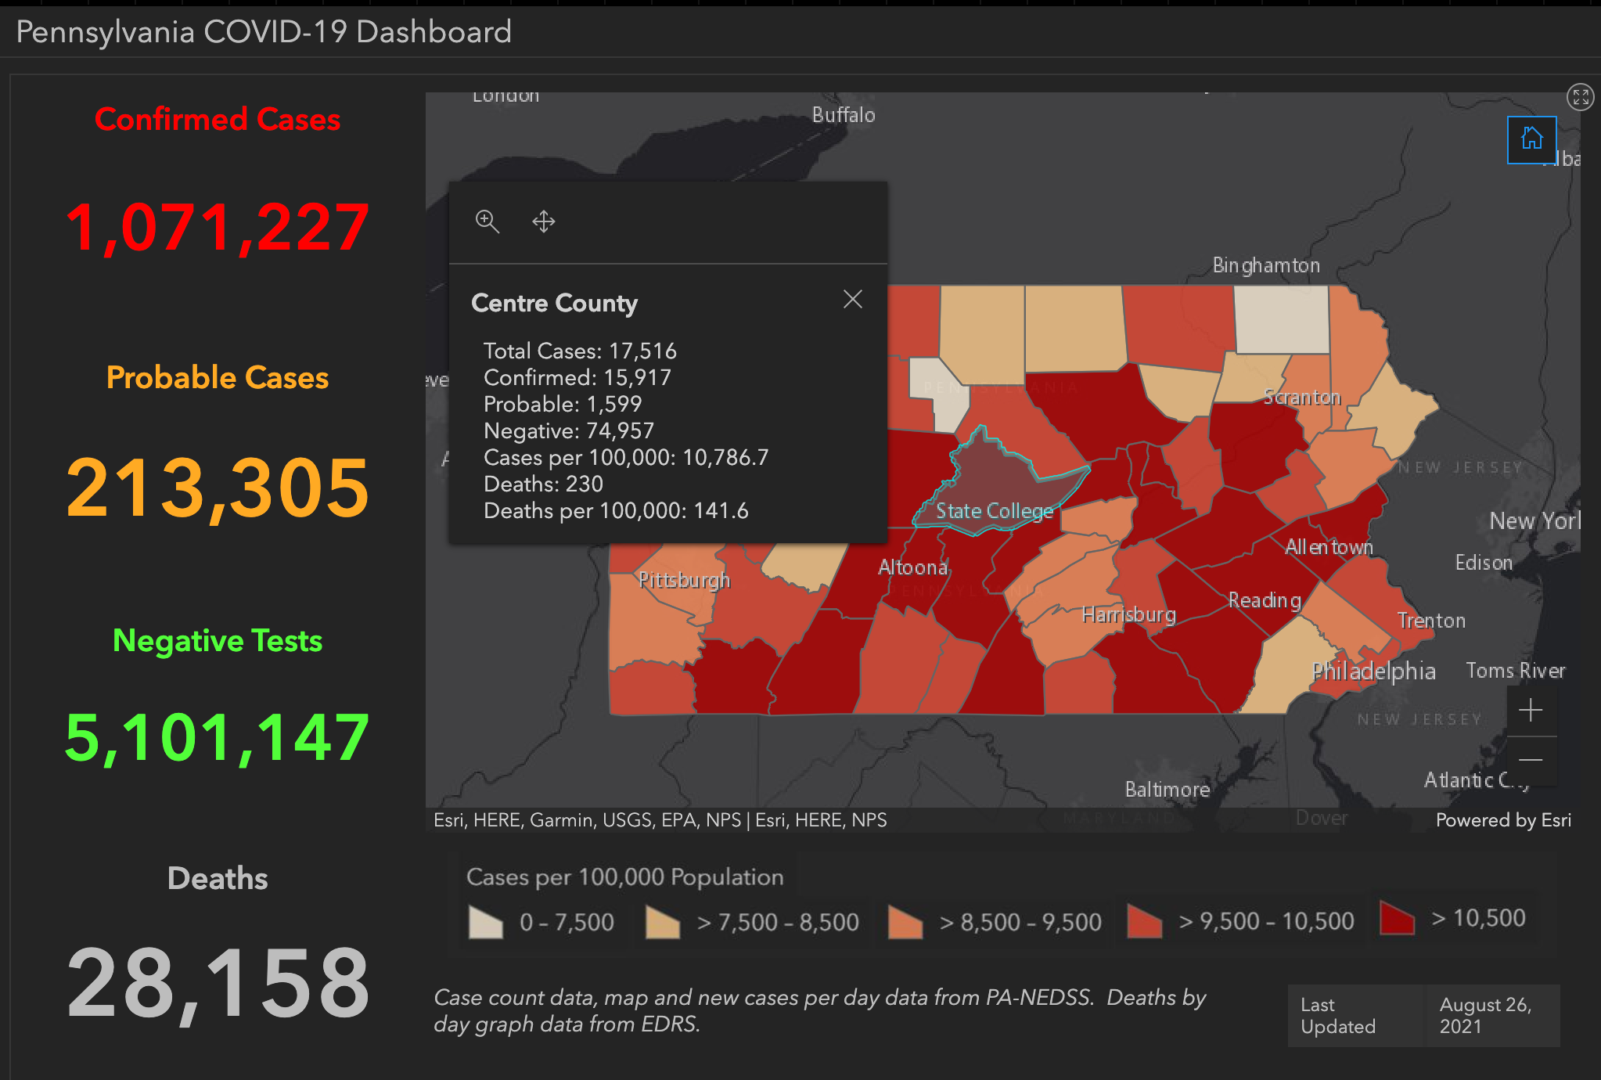Click the Baltimore label on map

click(x=1167, y=790)
